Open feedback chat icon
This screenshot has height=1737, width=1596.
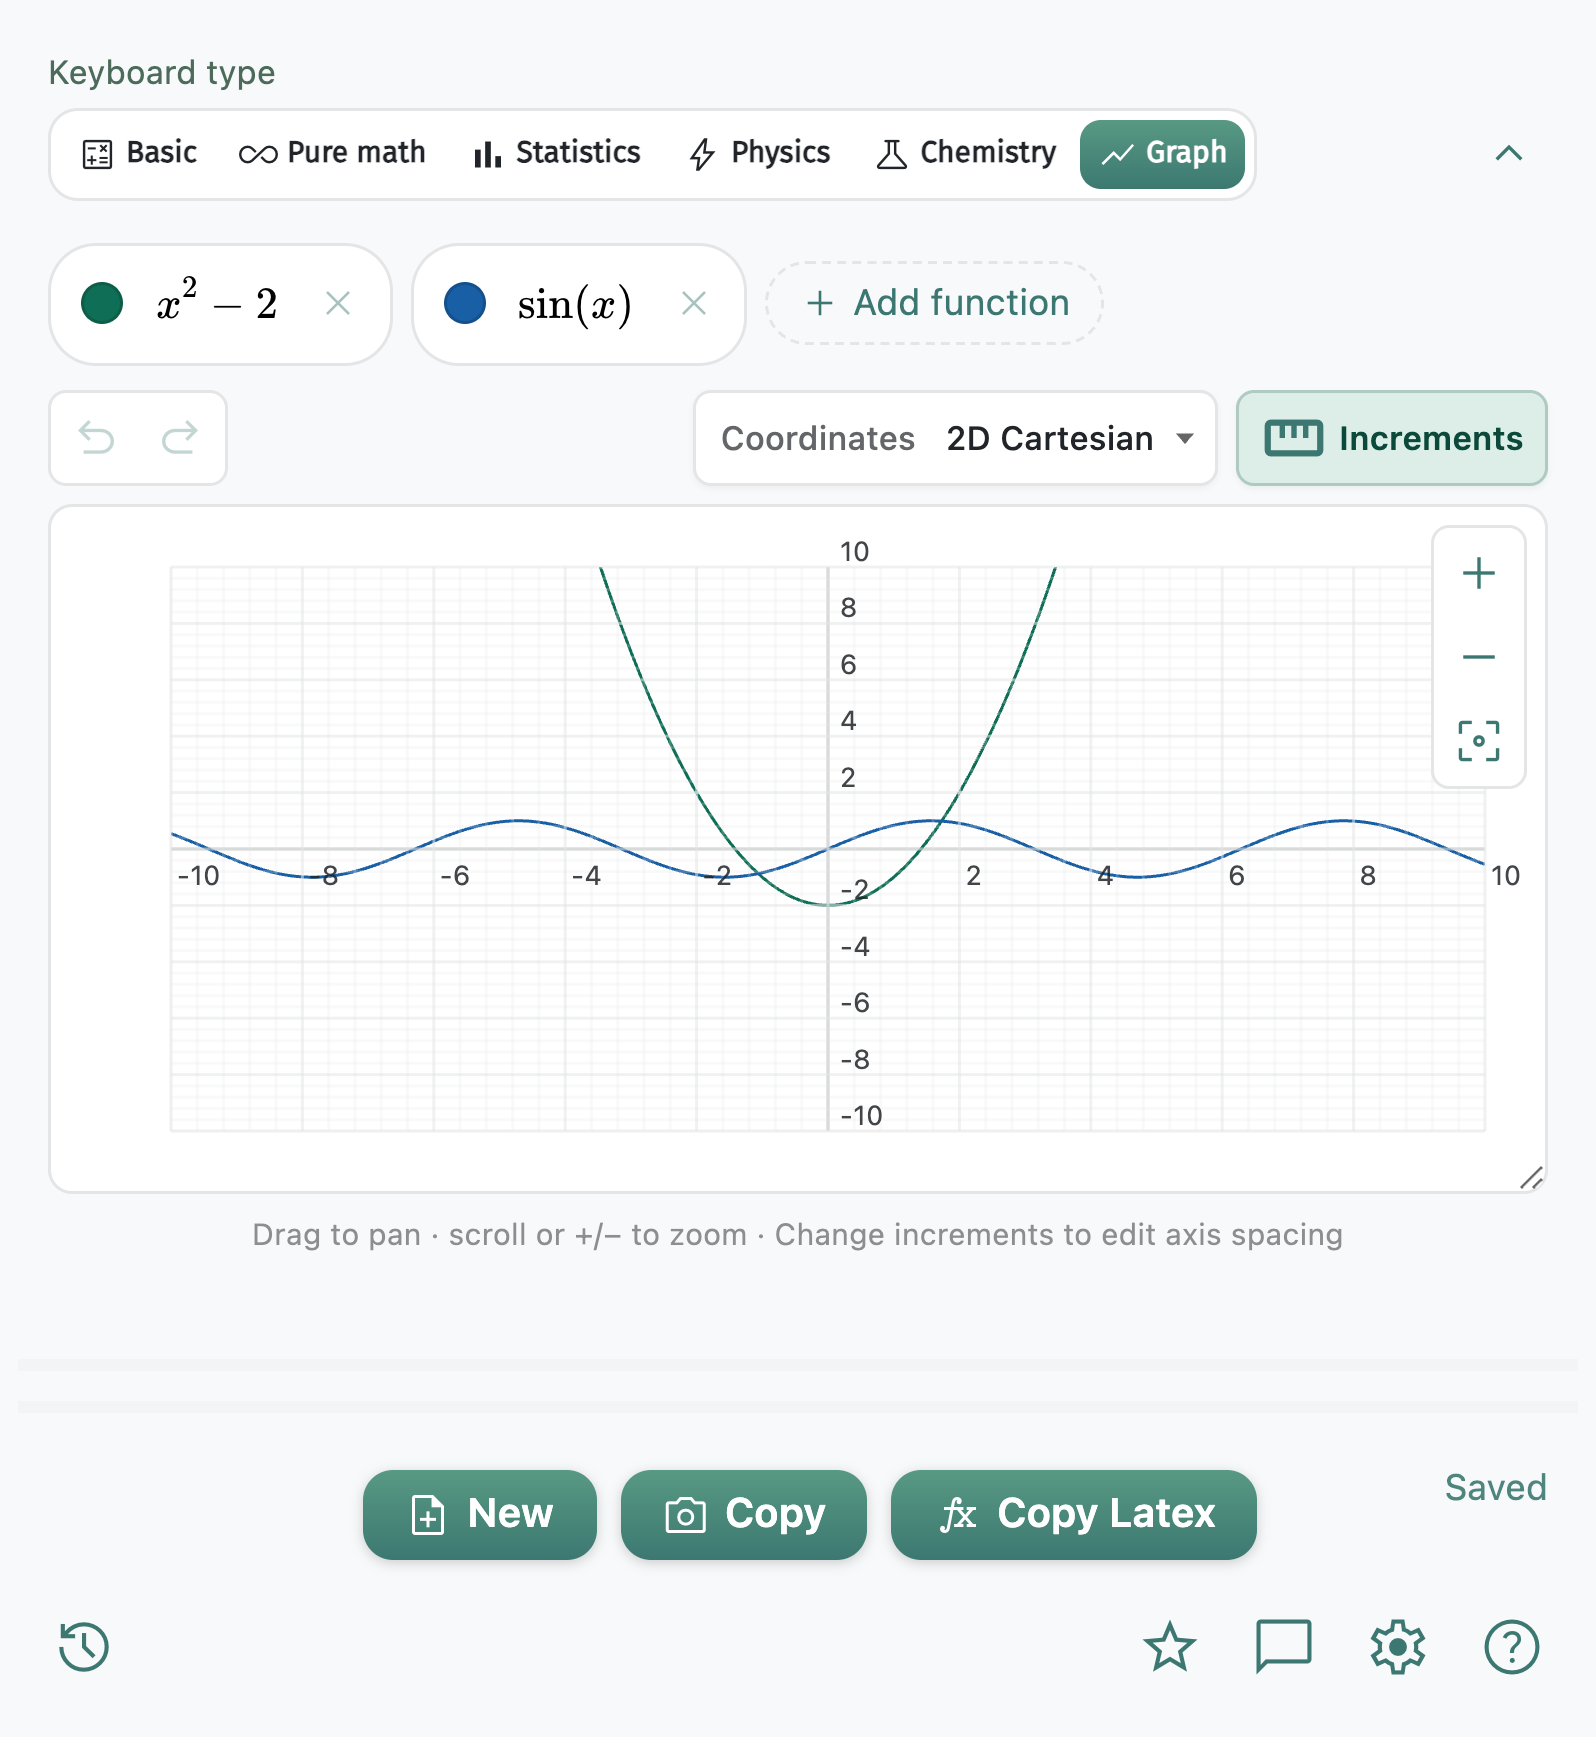click(1283, 1646)
